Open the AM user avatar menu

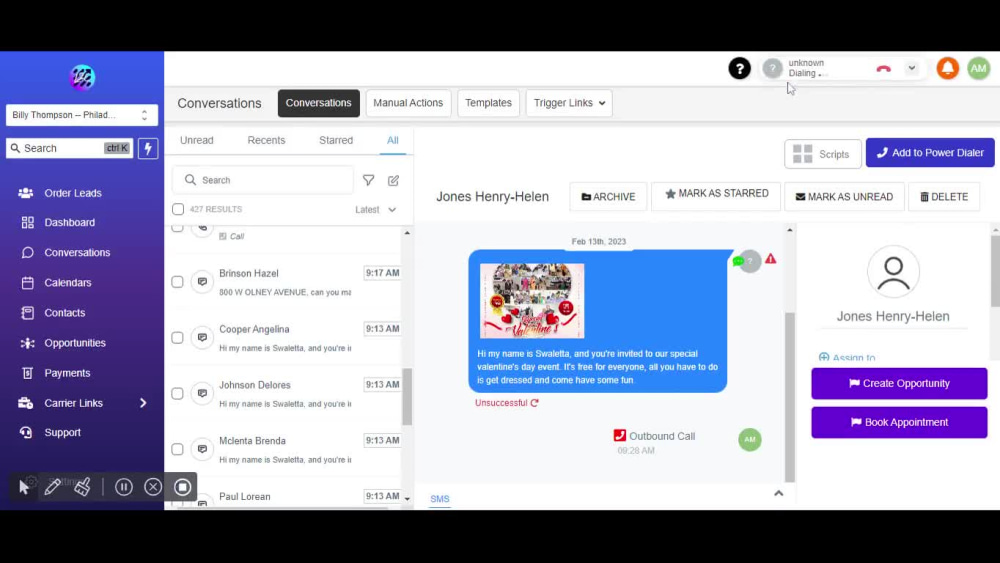coord(979,68)
